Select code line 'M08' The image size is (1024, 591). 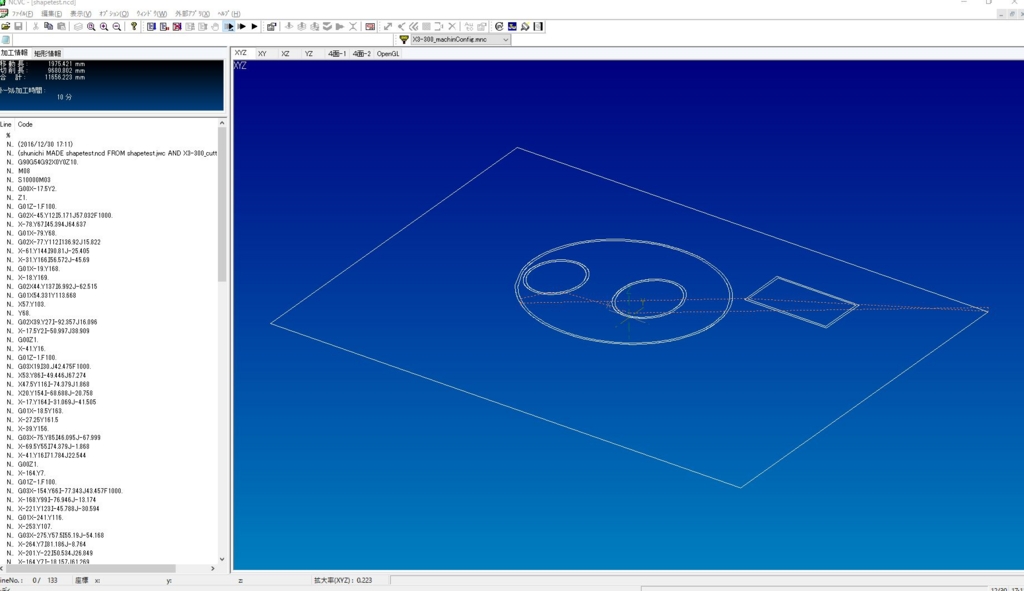[x=24, y=171]
